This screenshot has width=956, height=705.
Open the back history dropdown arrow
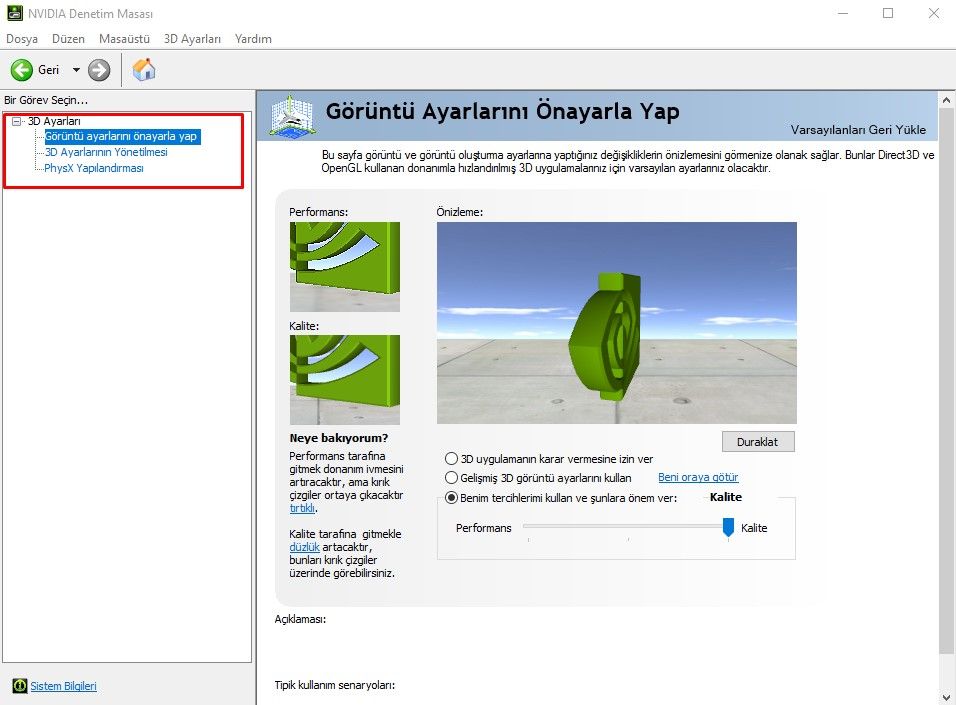coord(76,70)
